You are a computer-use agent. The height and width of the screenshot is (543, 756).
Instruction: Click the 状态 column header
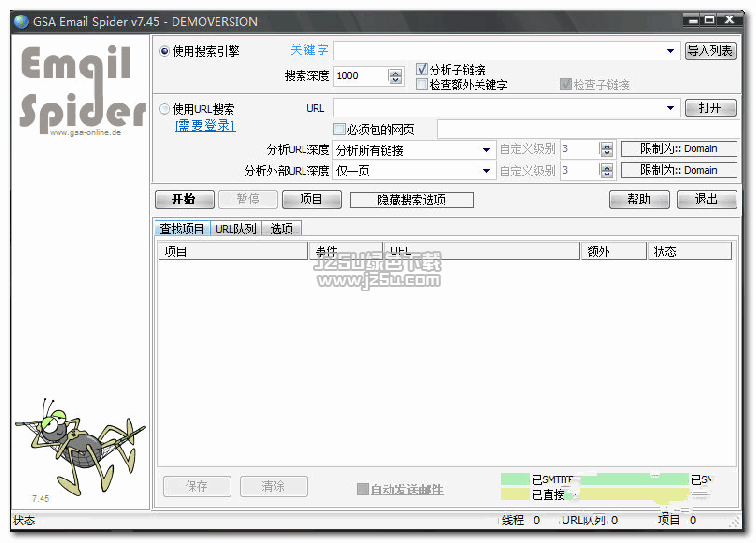[689, 251]
